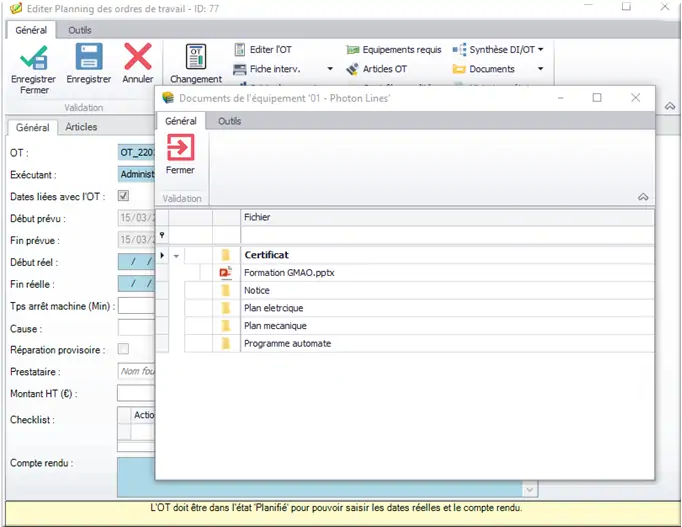The image size is (682, 527).
Task: Collapse the Certificat folder tree node
Action: [177, 255]
